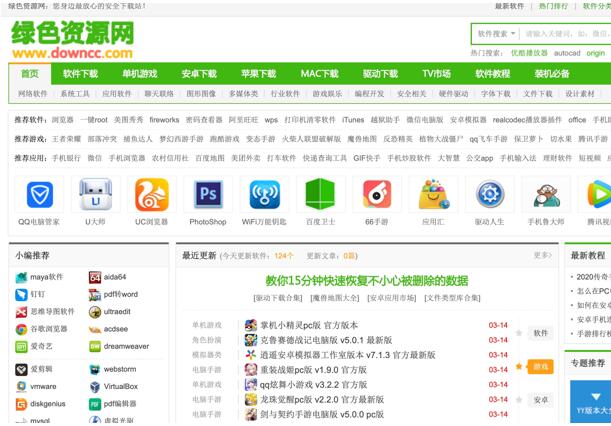
Task: Click the 绿色资源网 site logo
Action: (x=72, y=40)
